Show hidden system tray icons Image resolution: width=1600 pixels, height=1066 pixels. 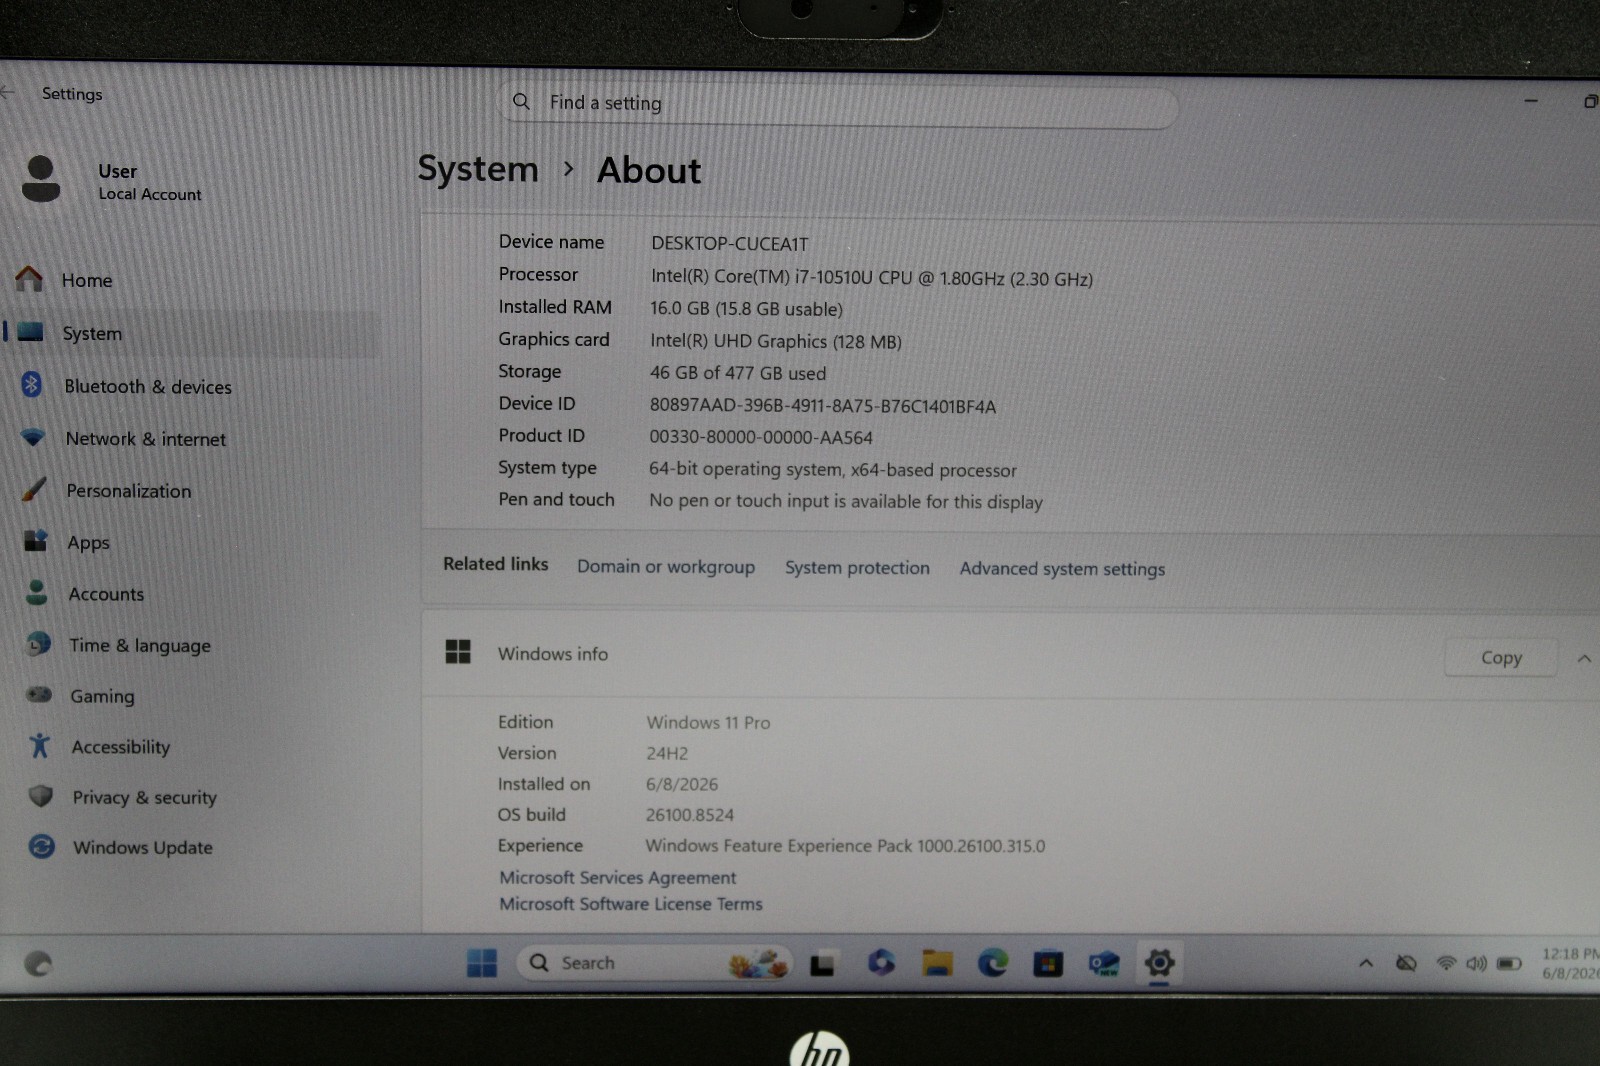(1365, 963)
